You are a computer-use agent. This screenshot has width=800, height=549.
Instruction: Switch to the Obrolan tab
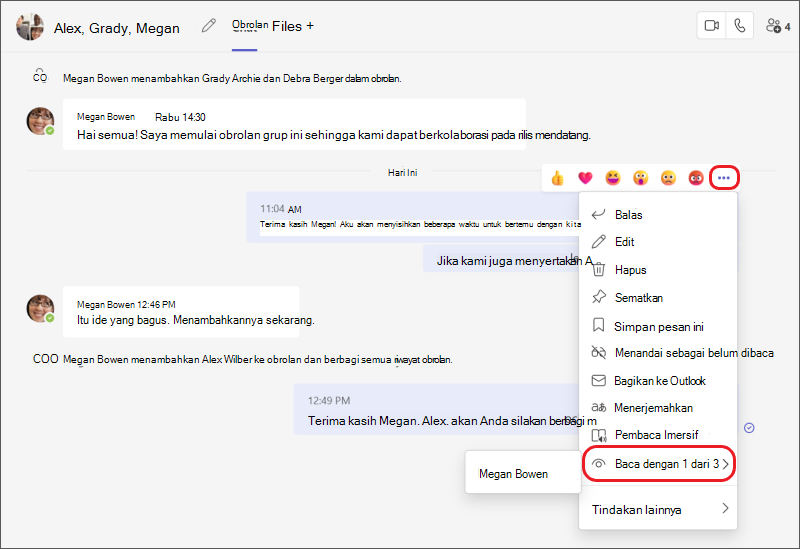[x=249, y=25]
